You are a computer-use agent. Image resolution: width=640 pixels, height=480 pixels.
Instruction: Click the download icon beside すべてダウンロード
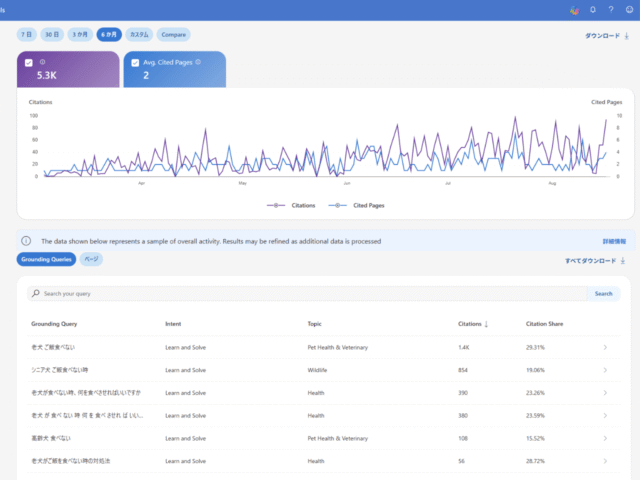[x=623, y=260]
